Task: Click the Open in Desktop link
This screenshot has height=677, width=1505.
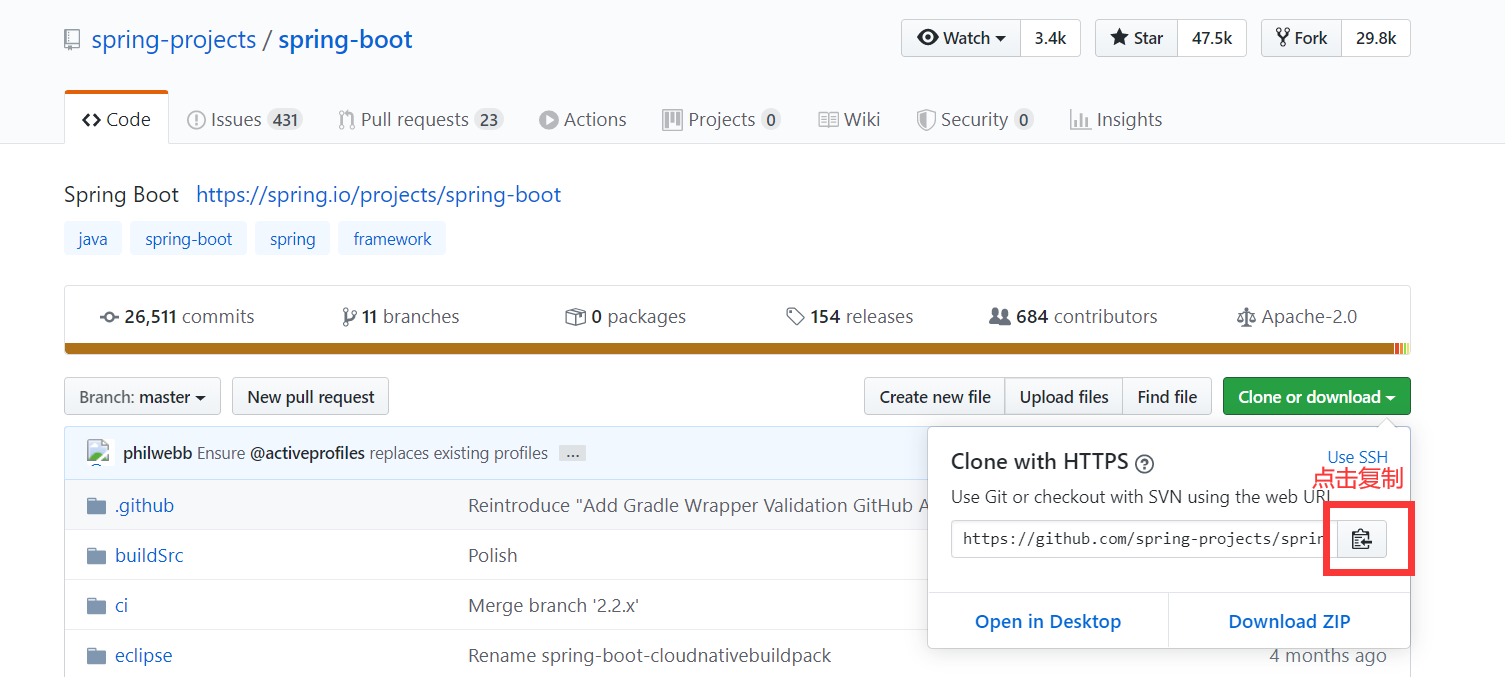Action: [x=1048, y=622]
